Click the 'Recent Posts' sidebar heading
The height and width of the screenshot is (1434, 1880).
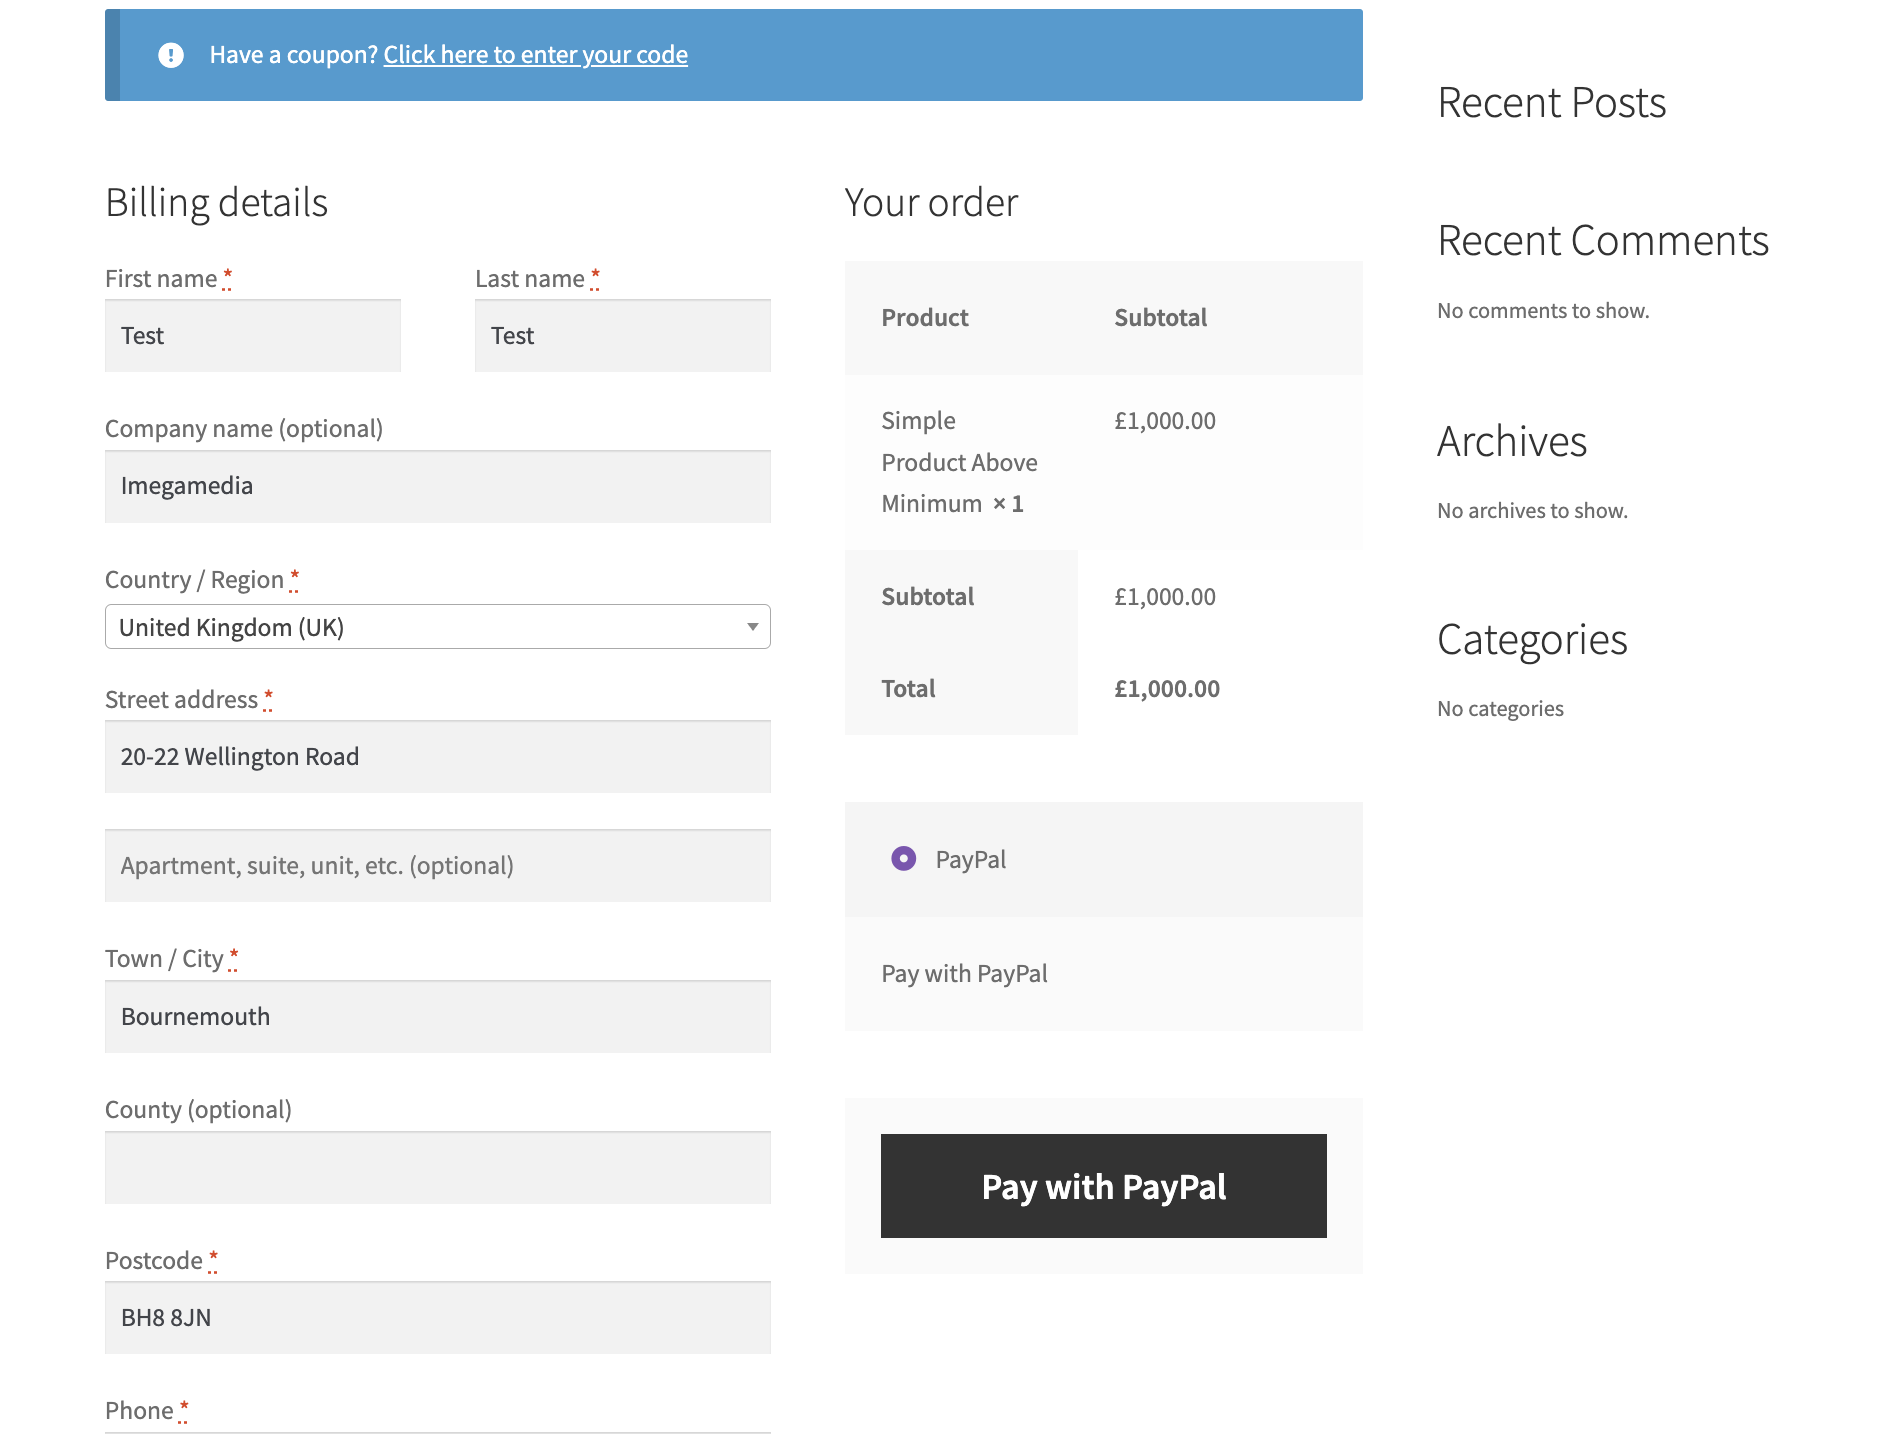pyautogui.click(x=1551, y=103)
